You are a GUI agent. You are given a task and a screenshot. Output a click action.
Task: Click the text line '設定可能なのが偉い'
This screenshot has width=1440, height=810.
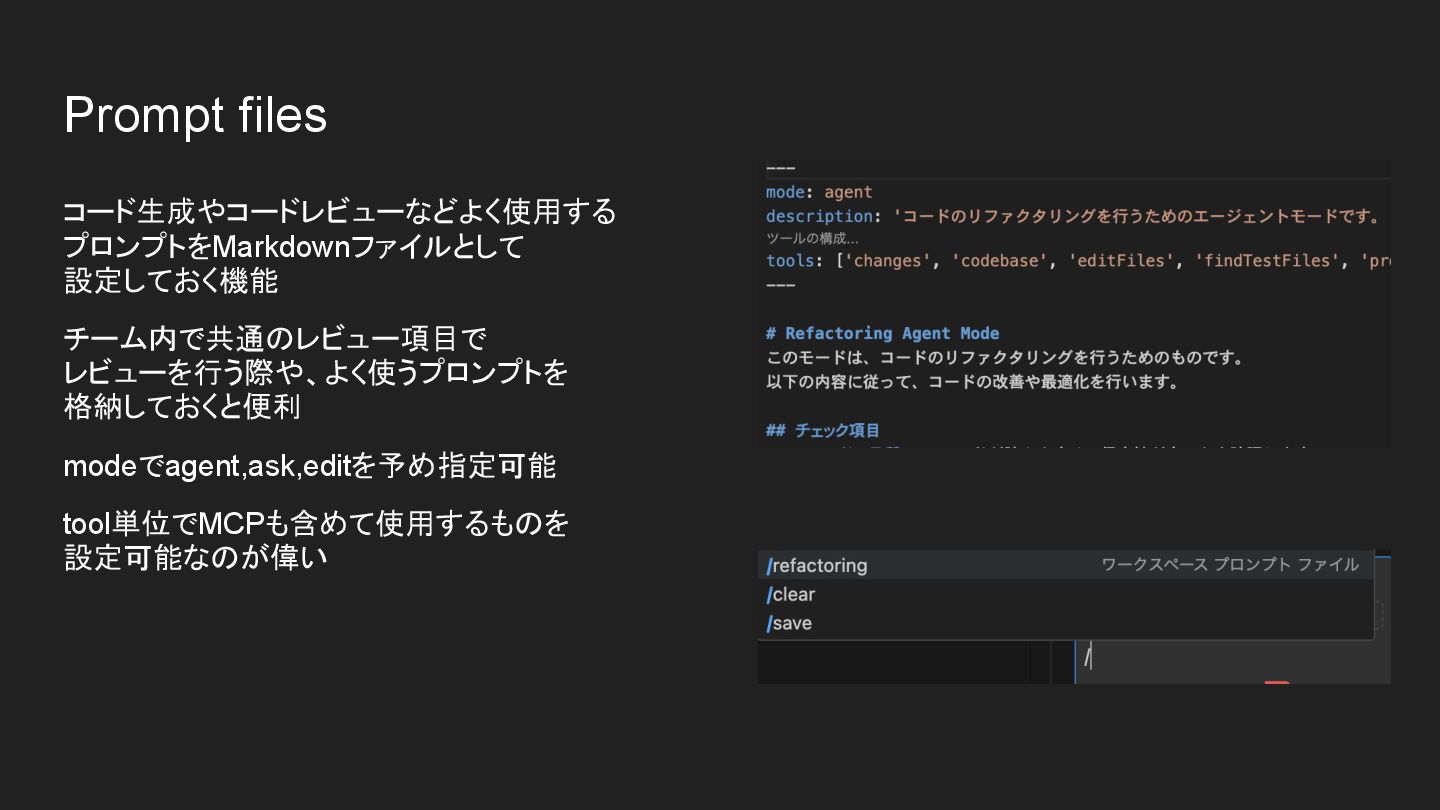pyautogui.click(x=196, y=557)
